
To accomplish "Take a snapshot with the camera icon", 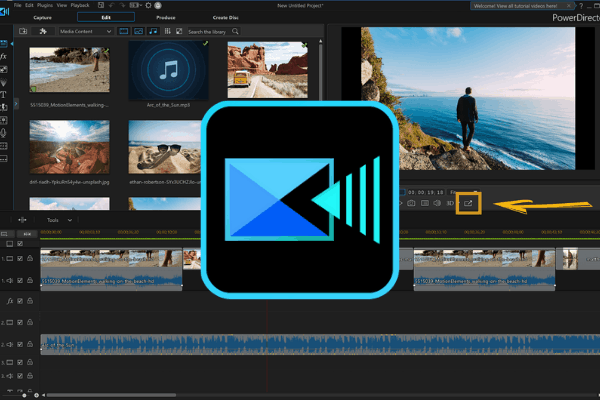I will (411, 203).
